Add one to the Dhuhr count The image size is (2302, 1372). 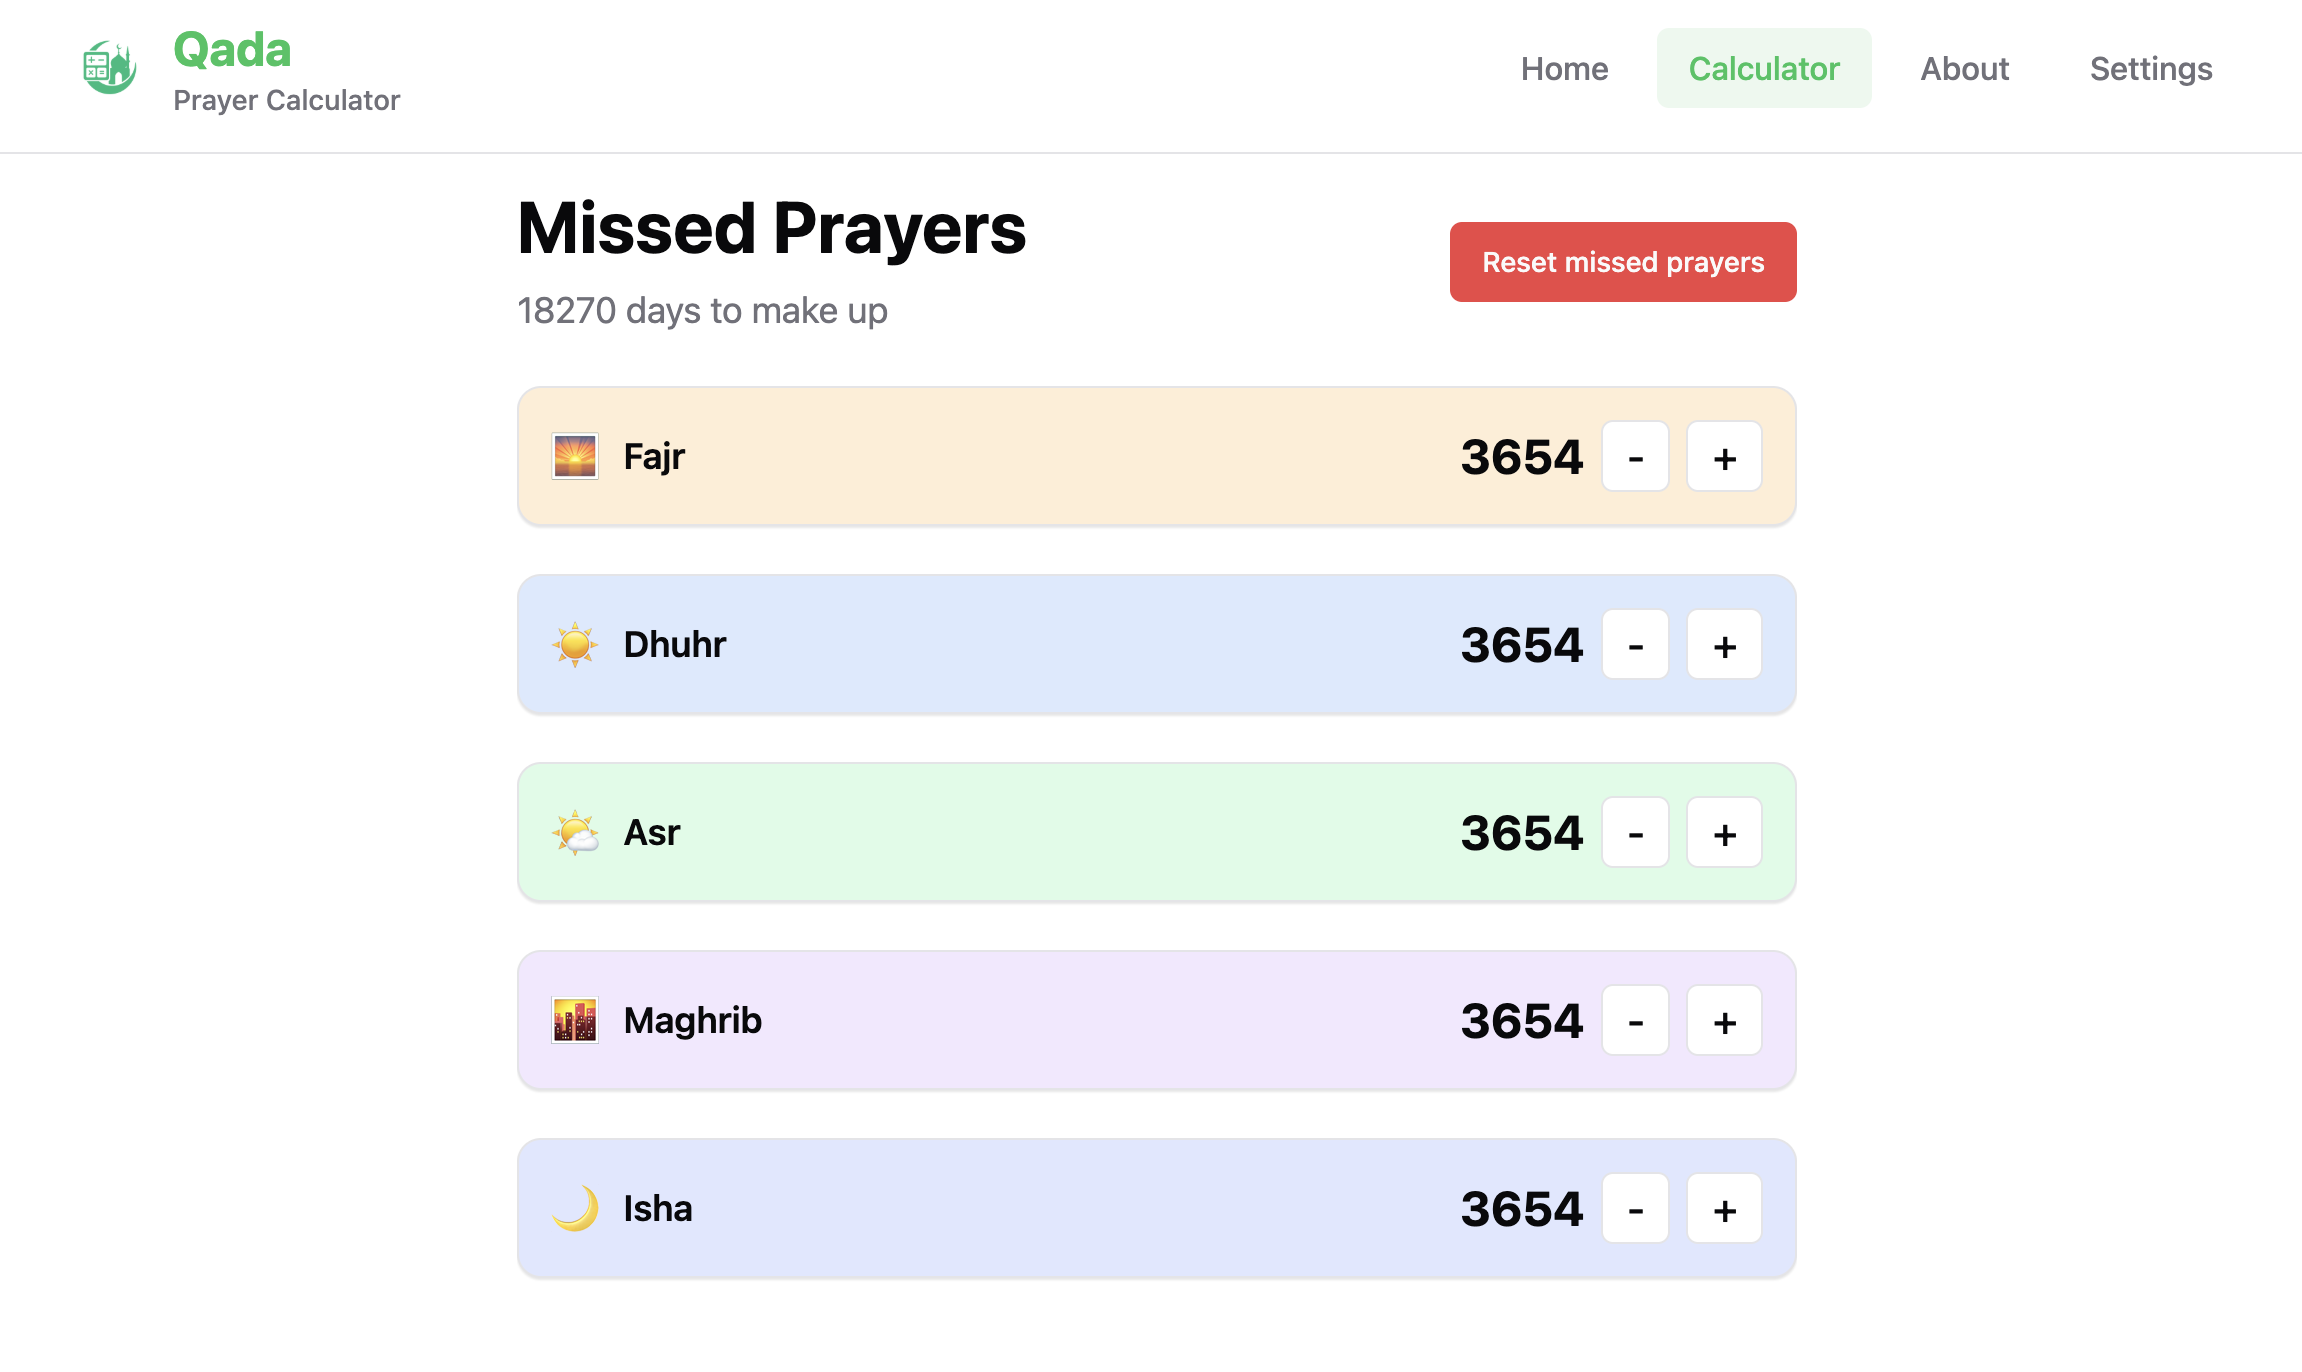pos(1724,645)
